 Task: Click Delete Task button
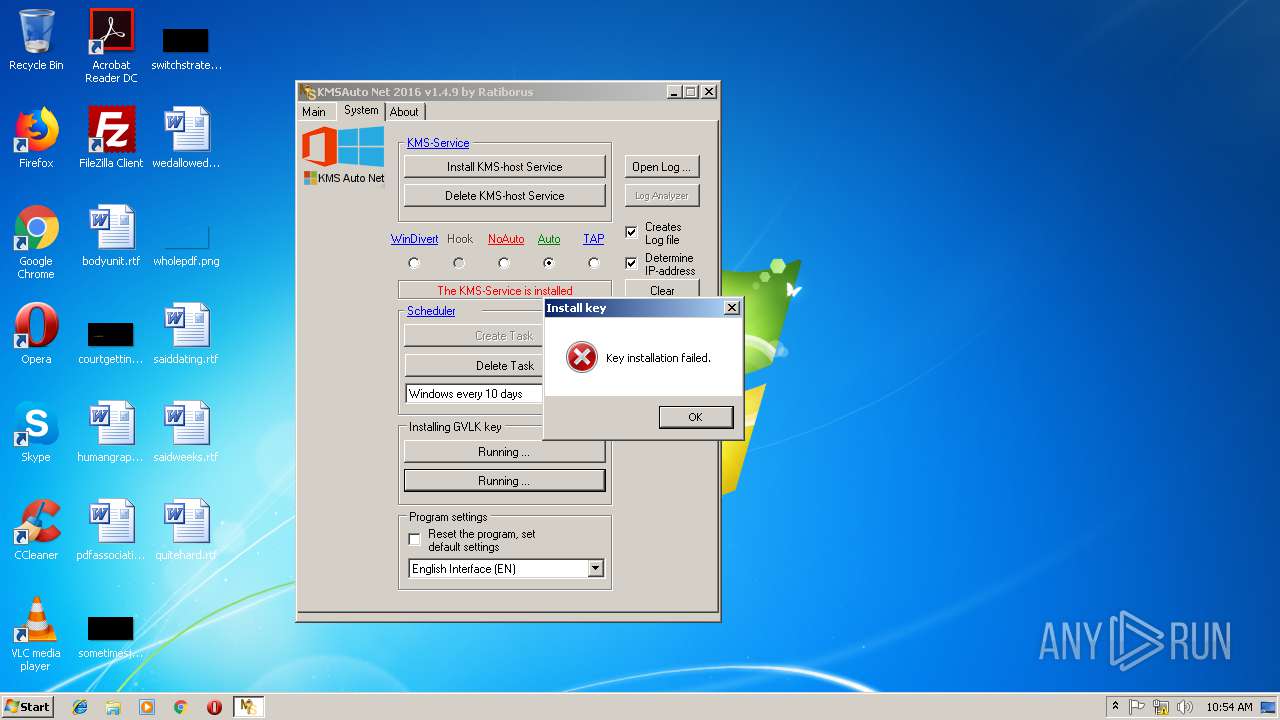tap(474, 366)
